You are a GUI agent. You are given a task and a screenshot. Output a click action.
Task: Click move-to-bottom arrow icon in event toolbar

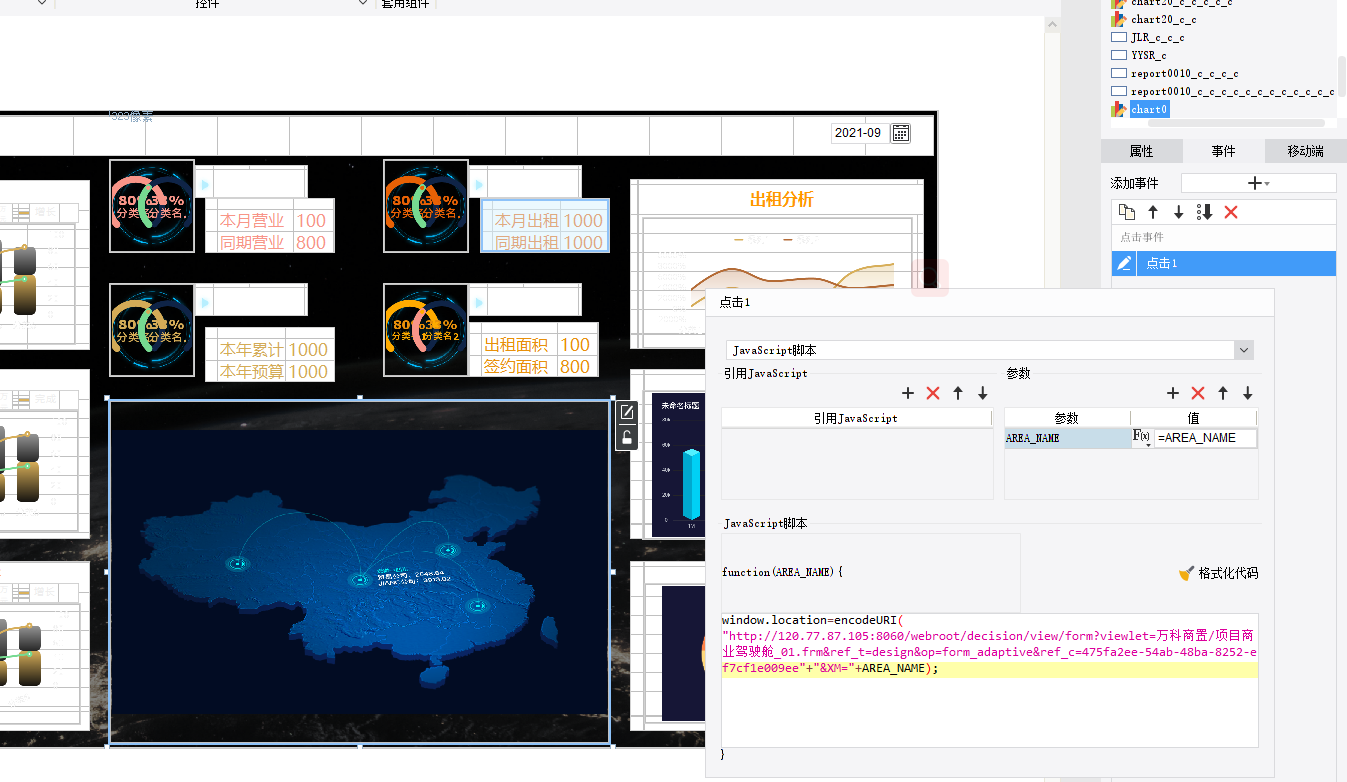pos(1205,212)
